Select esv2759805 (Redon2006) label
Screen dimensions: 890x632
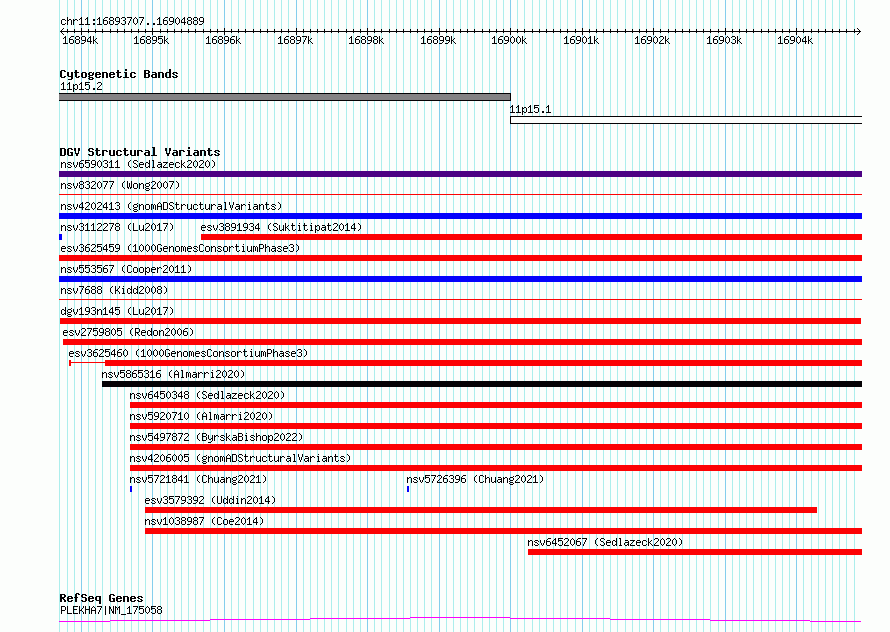[x=128, y=332]
